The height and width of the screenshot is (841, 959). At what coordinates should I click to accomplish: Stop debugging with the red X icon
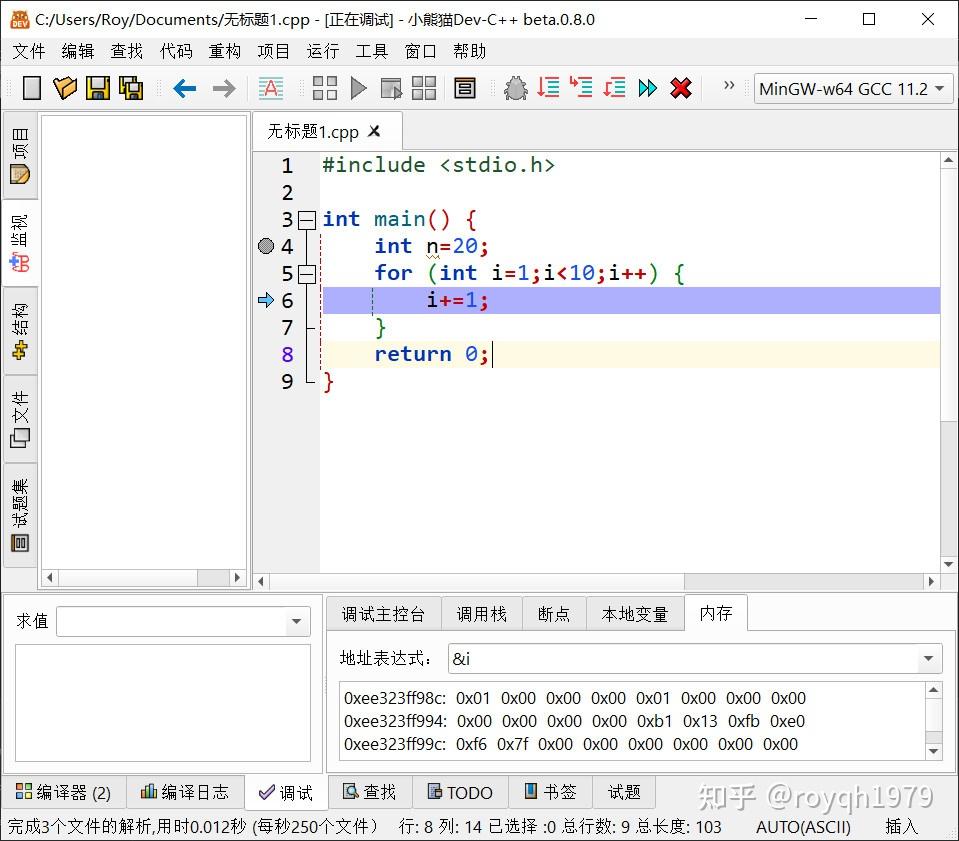[681, 88]
